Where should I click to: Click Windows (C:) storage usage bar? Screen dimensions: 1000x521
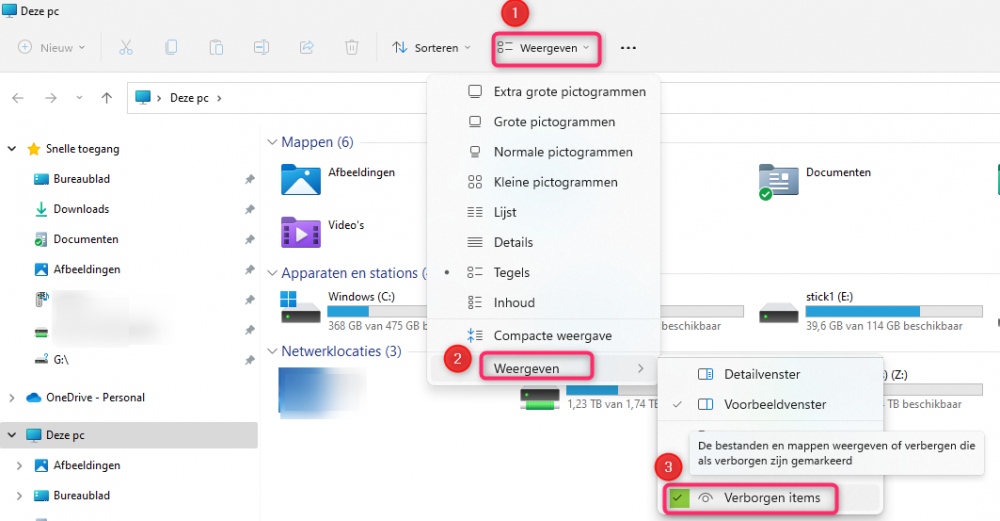pos(377,311)
